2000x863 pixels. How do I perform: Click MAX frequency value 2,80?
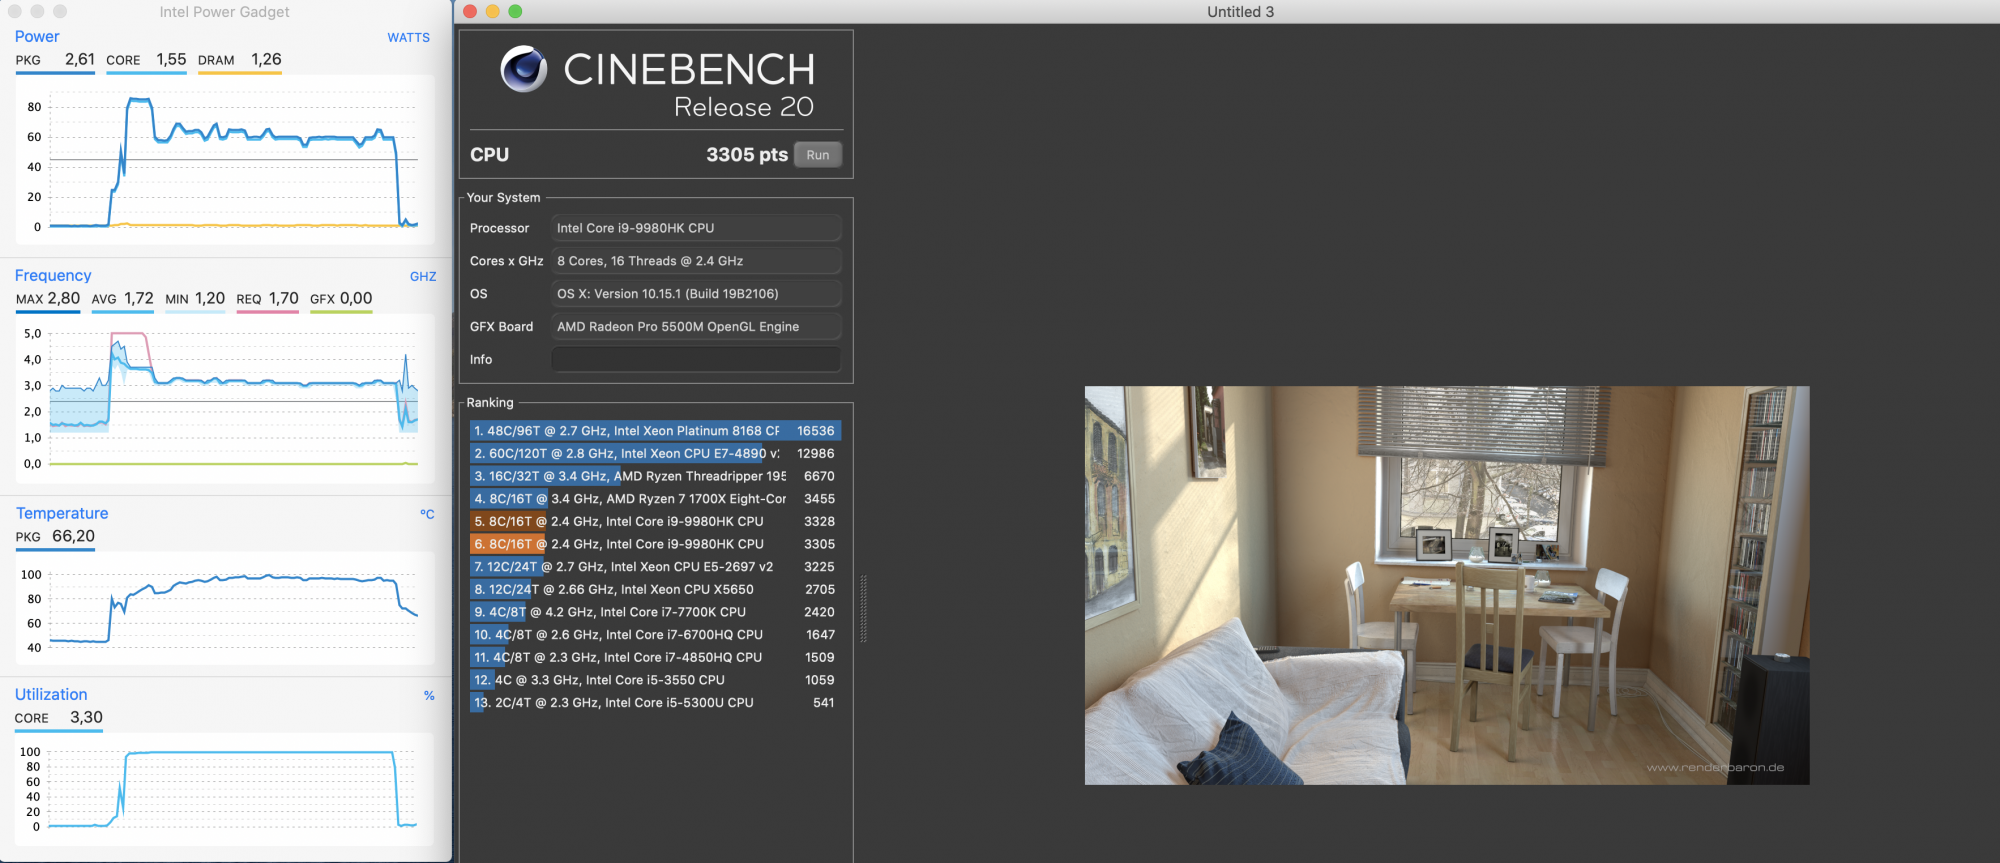(x=64, y=299)
